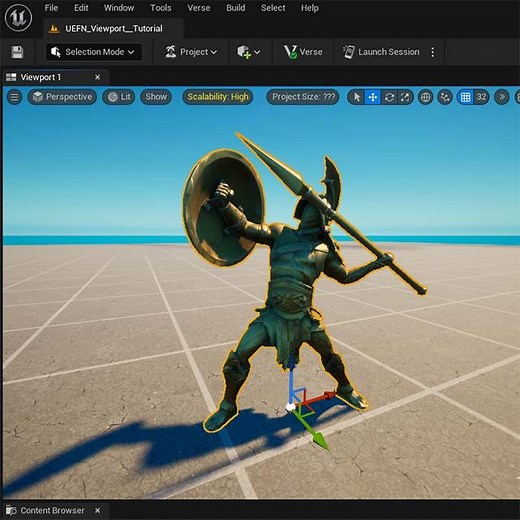Open the add content cube dropdown
The image size is (520, 520).
pyautogui.click(x=248, y=52)
